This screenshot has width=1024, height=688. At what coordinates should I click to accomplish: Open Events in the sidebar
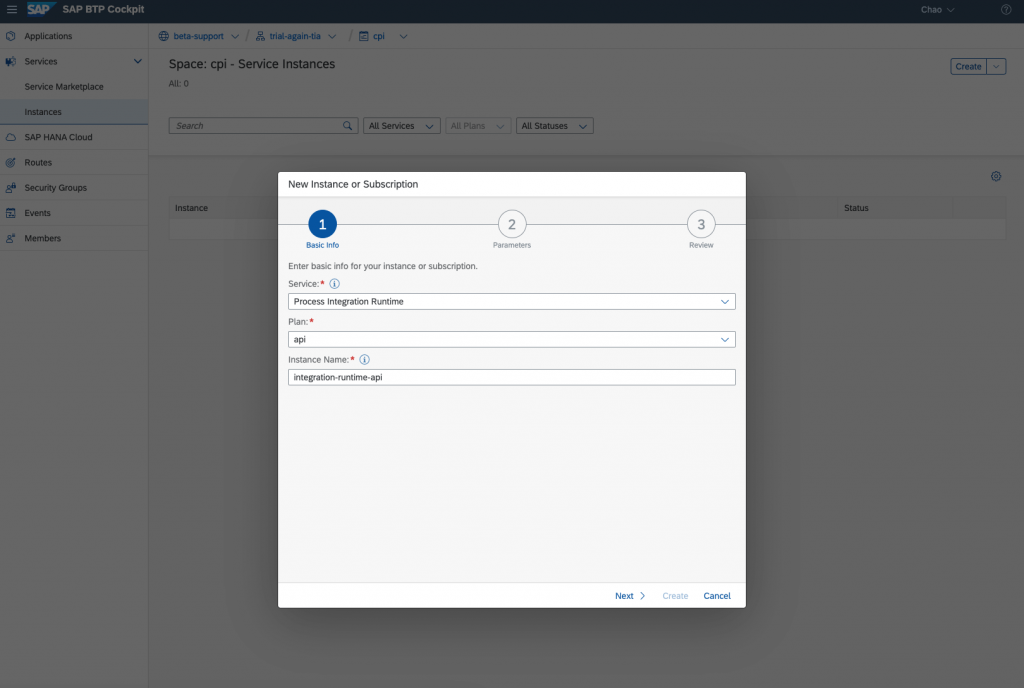point(37,213)
